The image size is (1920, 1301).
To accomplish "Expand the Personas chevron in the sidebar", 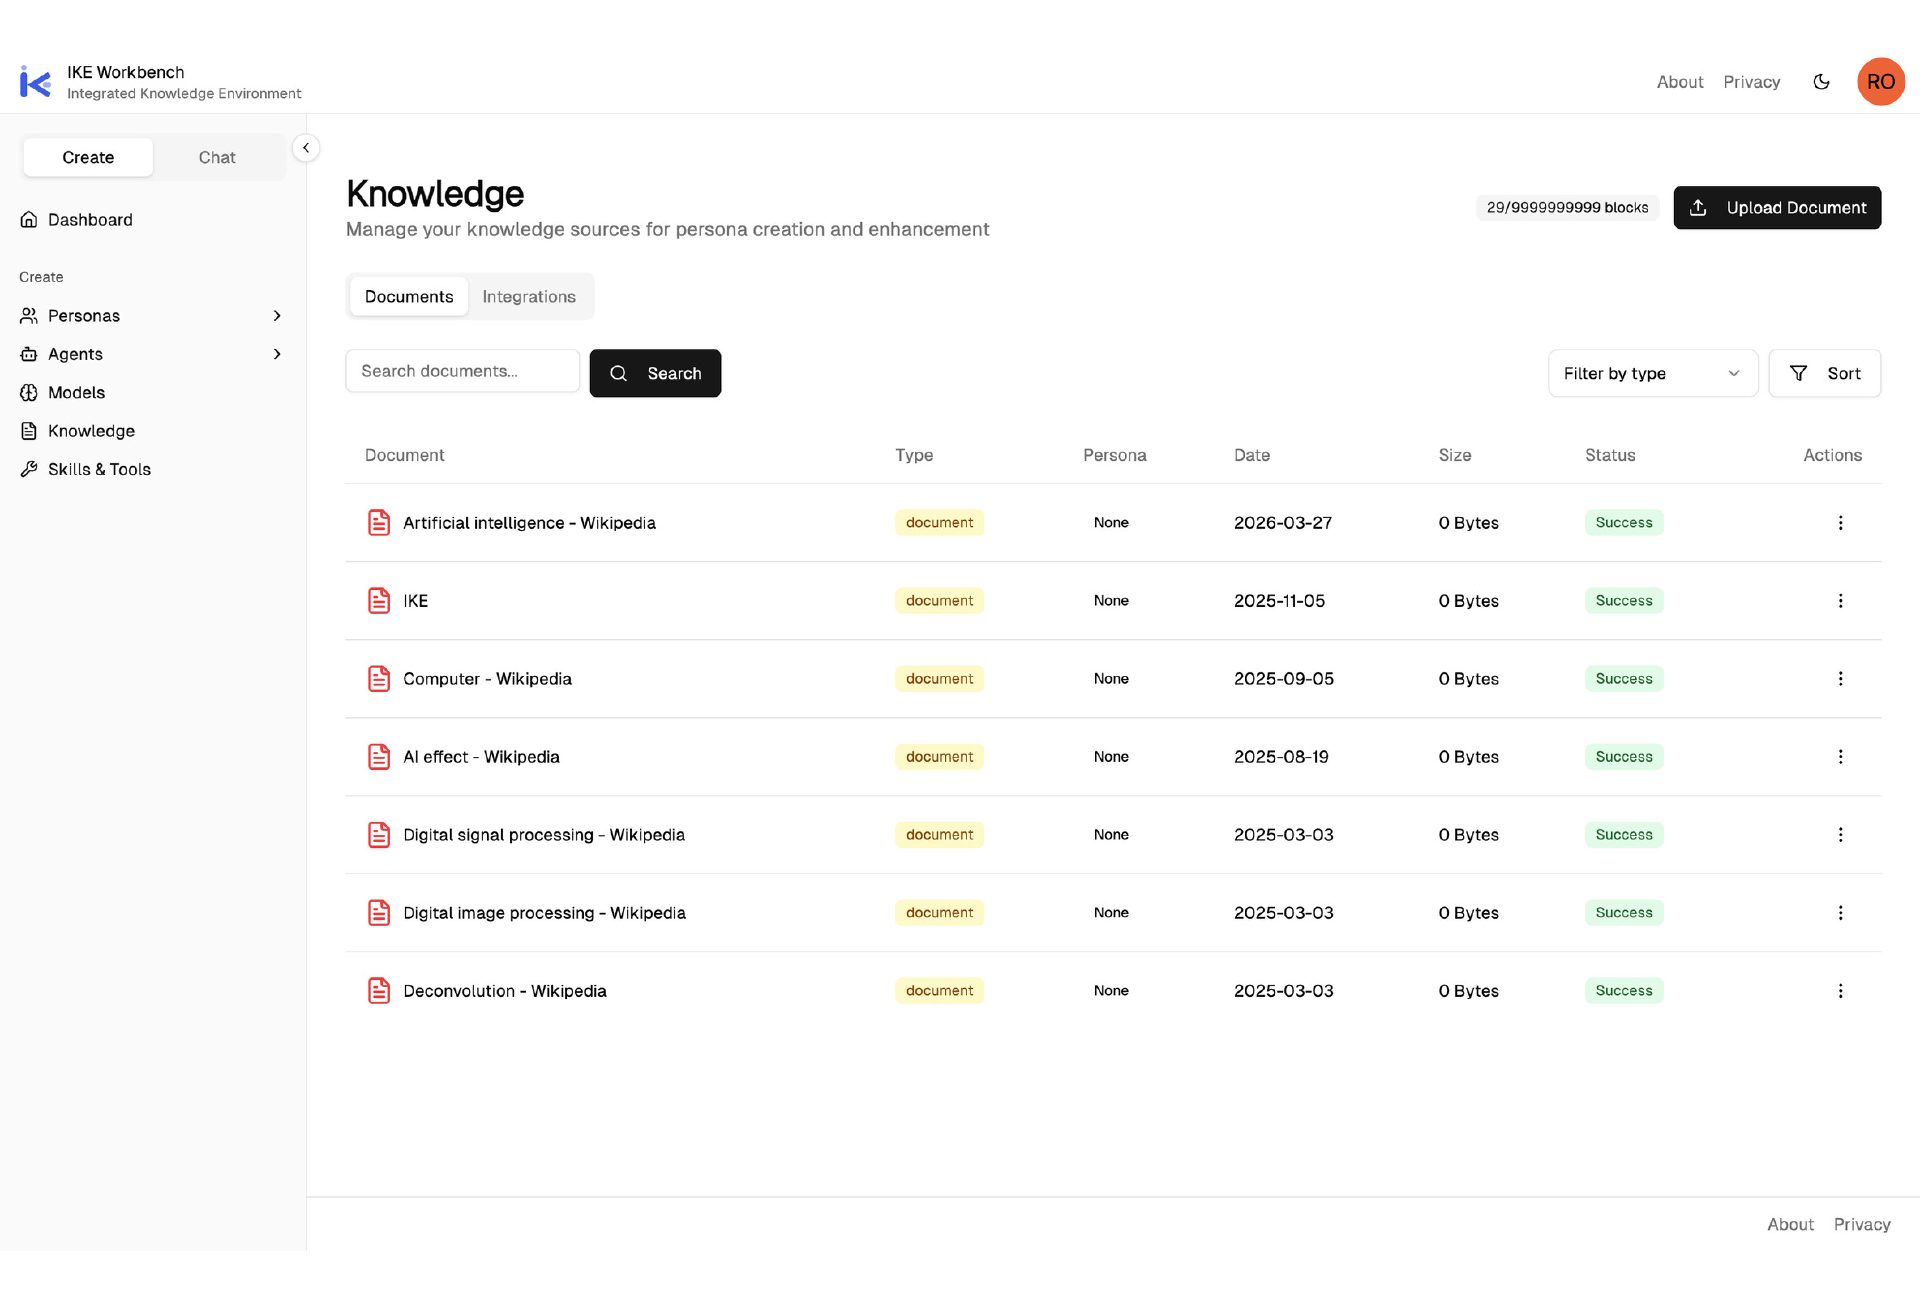I will [x=277, y=316].
